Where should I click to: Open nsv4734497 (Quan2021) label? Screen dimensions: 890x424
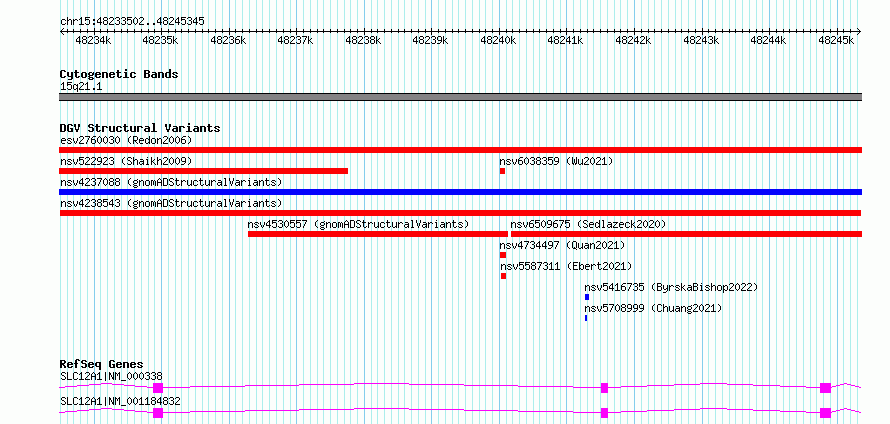[x=562, y=245]
